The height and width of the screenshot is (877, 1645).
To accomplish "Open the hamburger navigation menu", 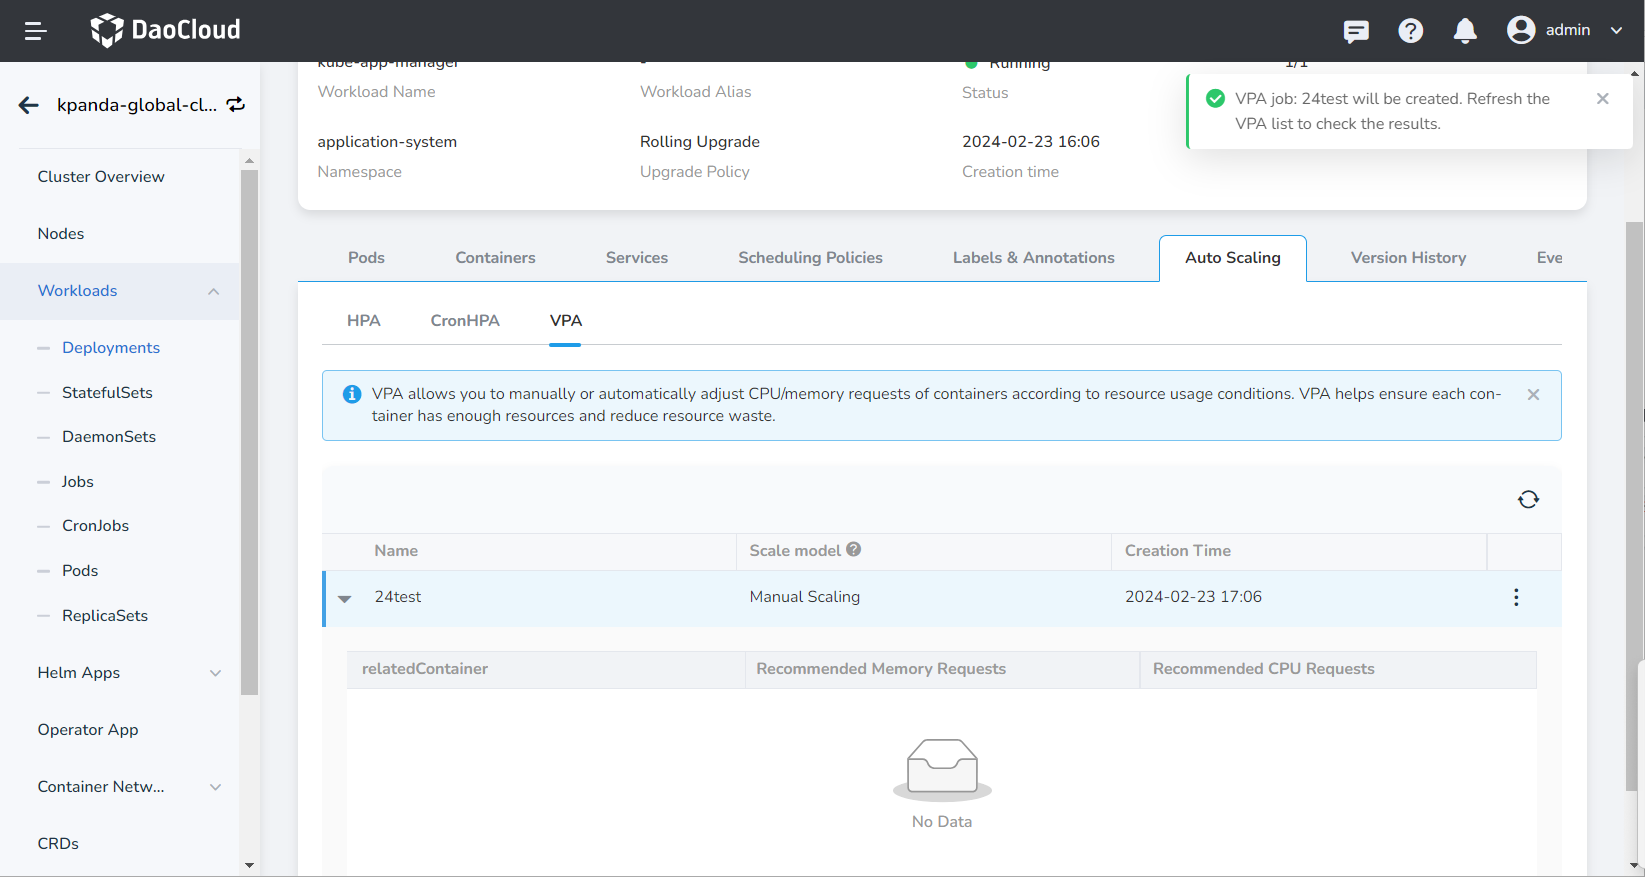I will (x=36, y=31).
